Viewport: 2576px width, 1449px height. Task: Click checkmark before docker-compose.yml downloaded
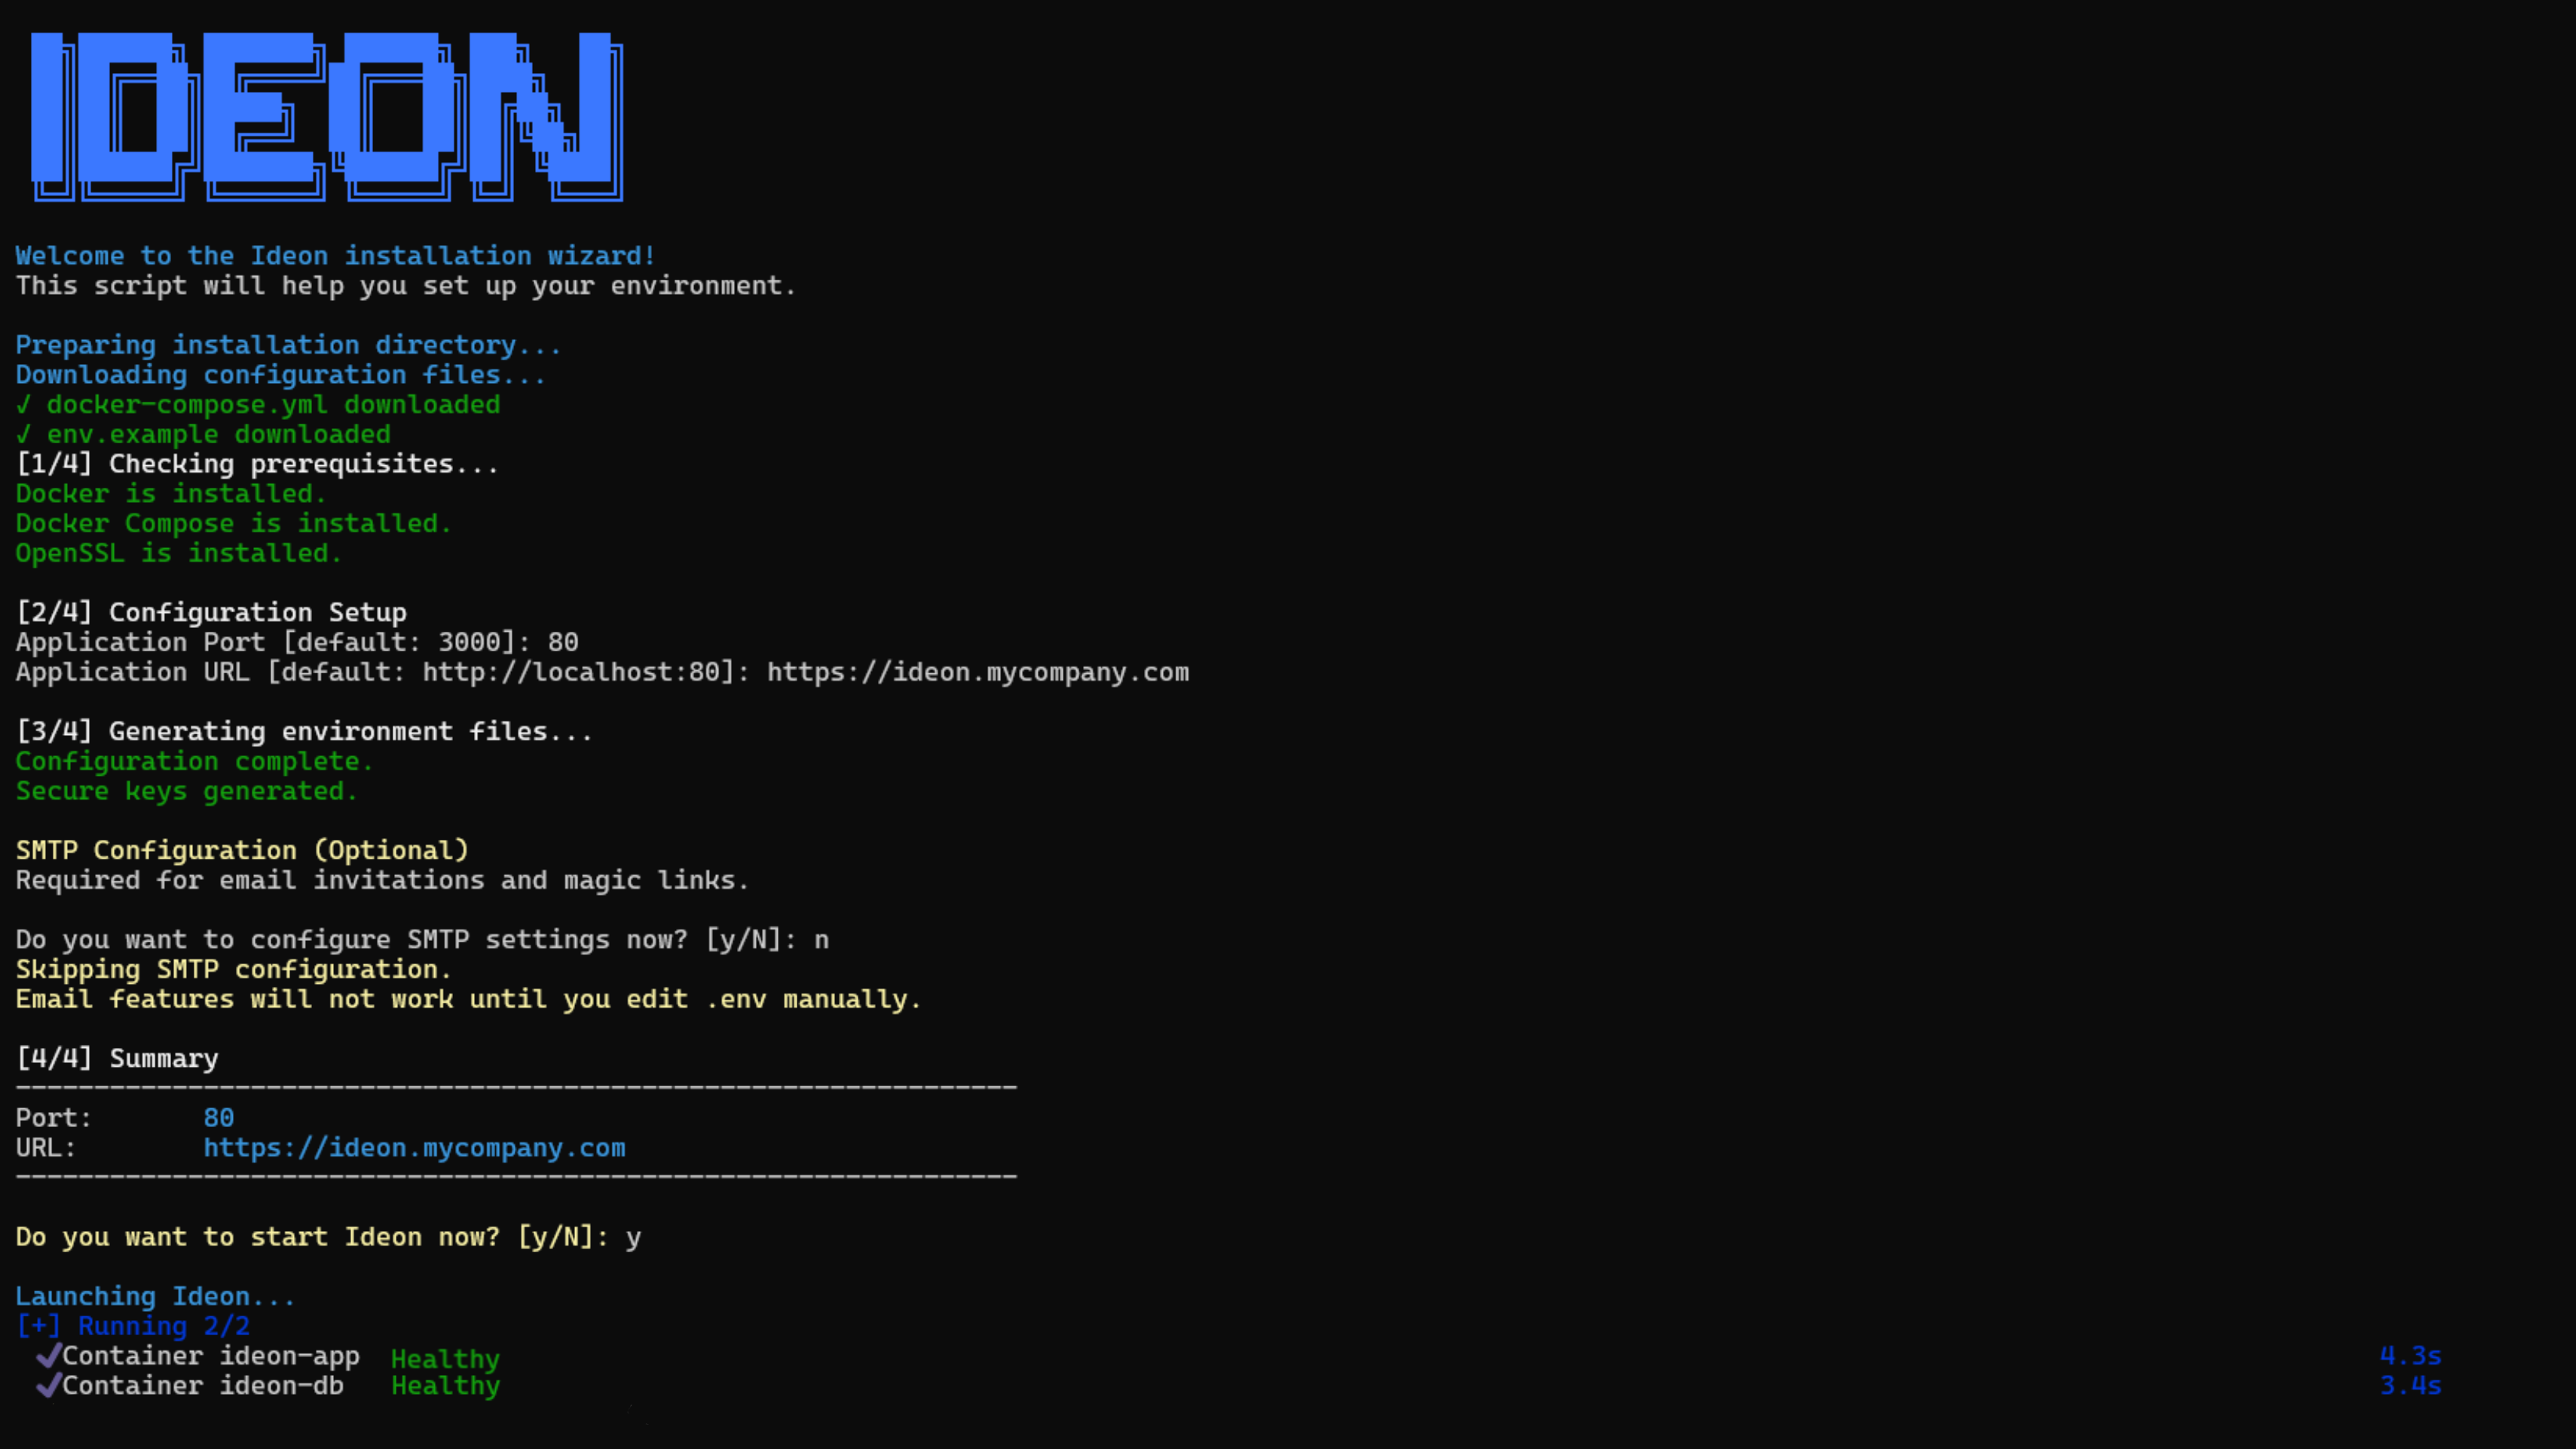click(23, 405)
